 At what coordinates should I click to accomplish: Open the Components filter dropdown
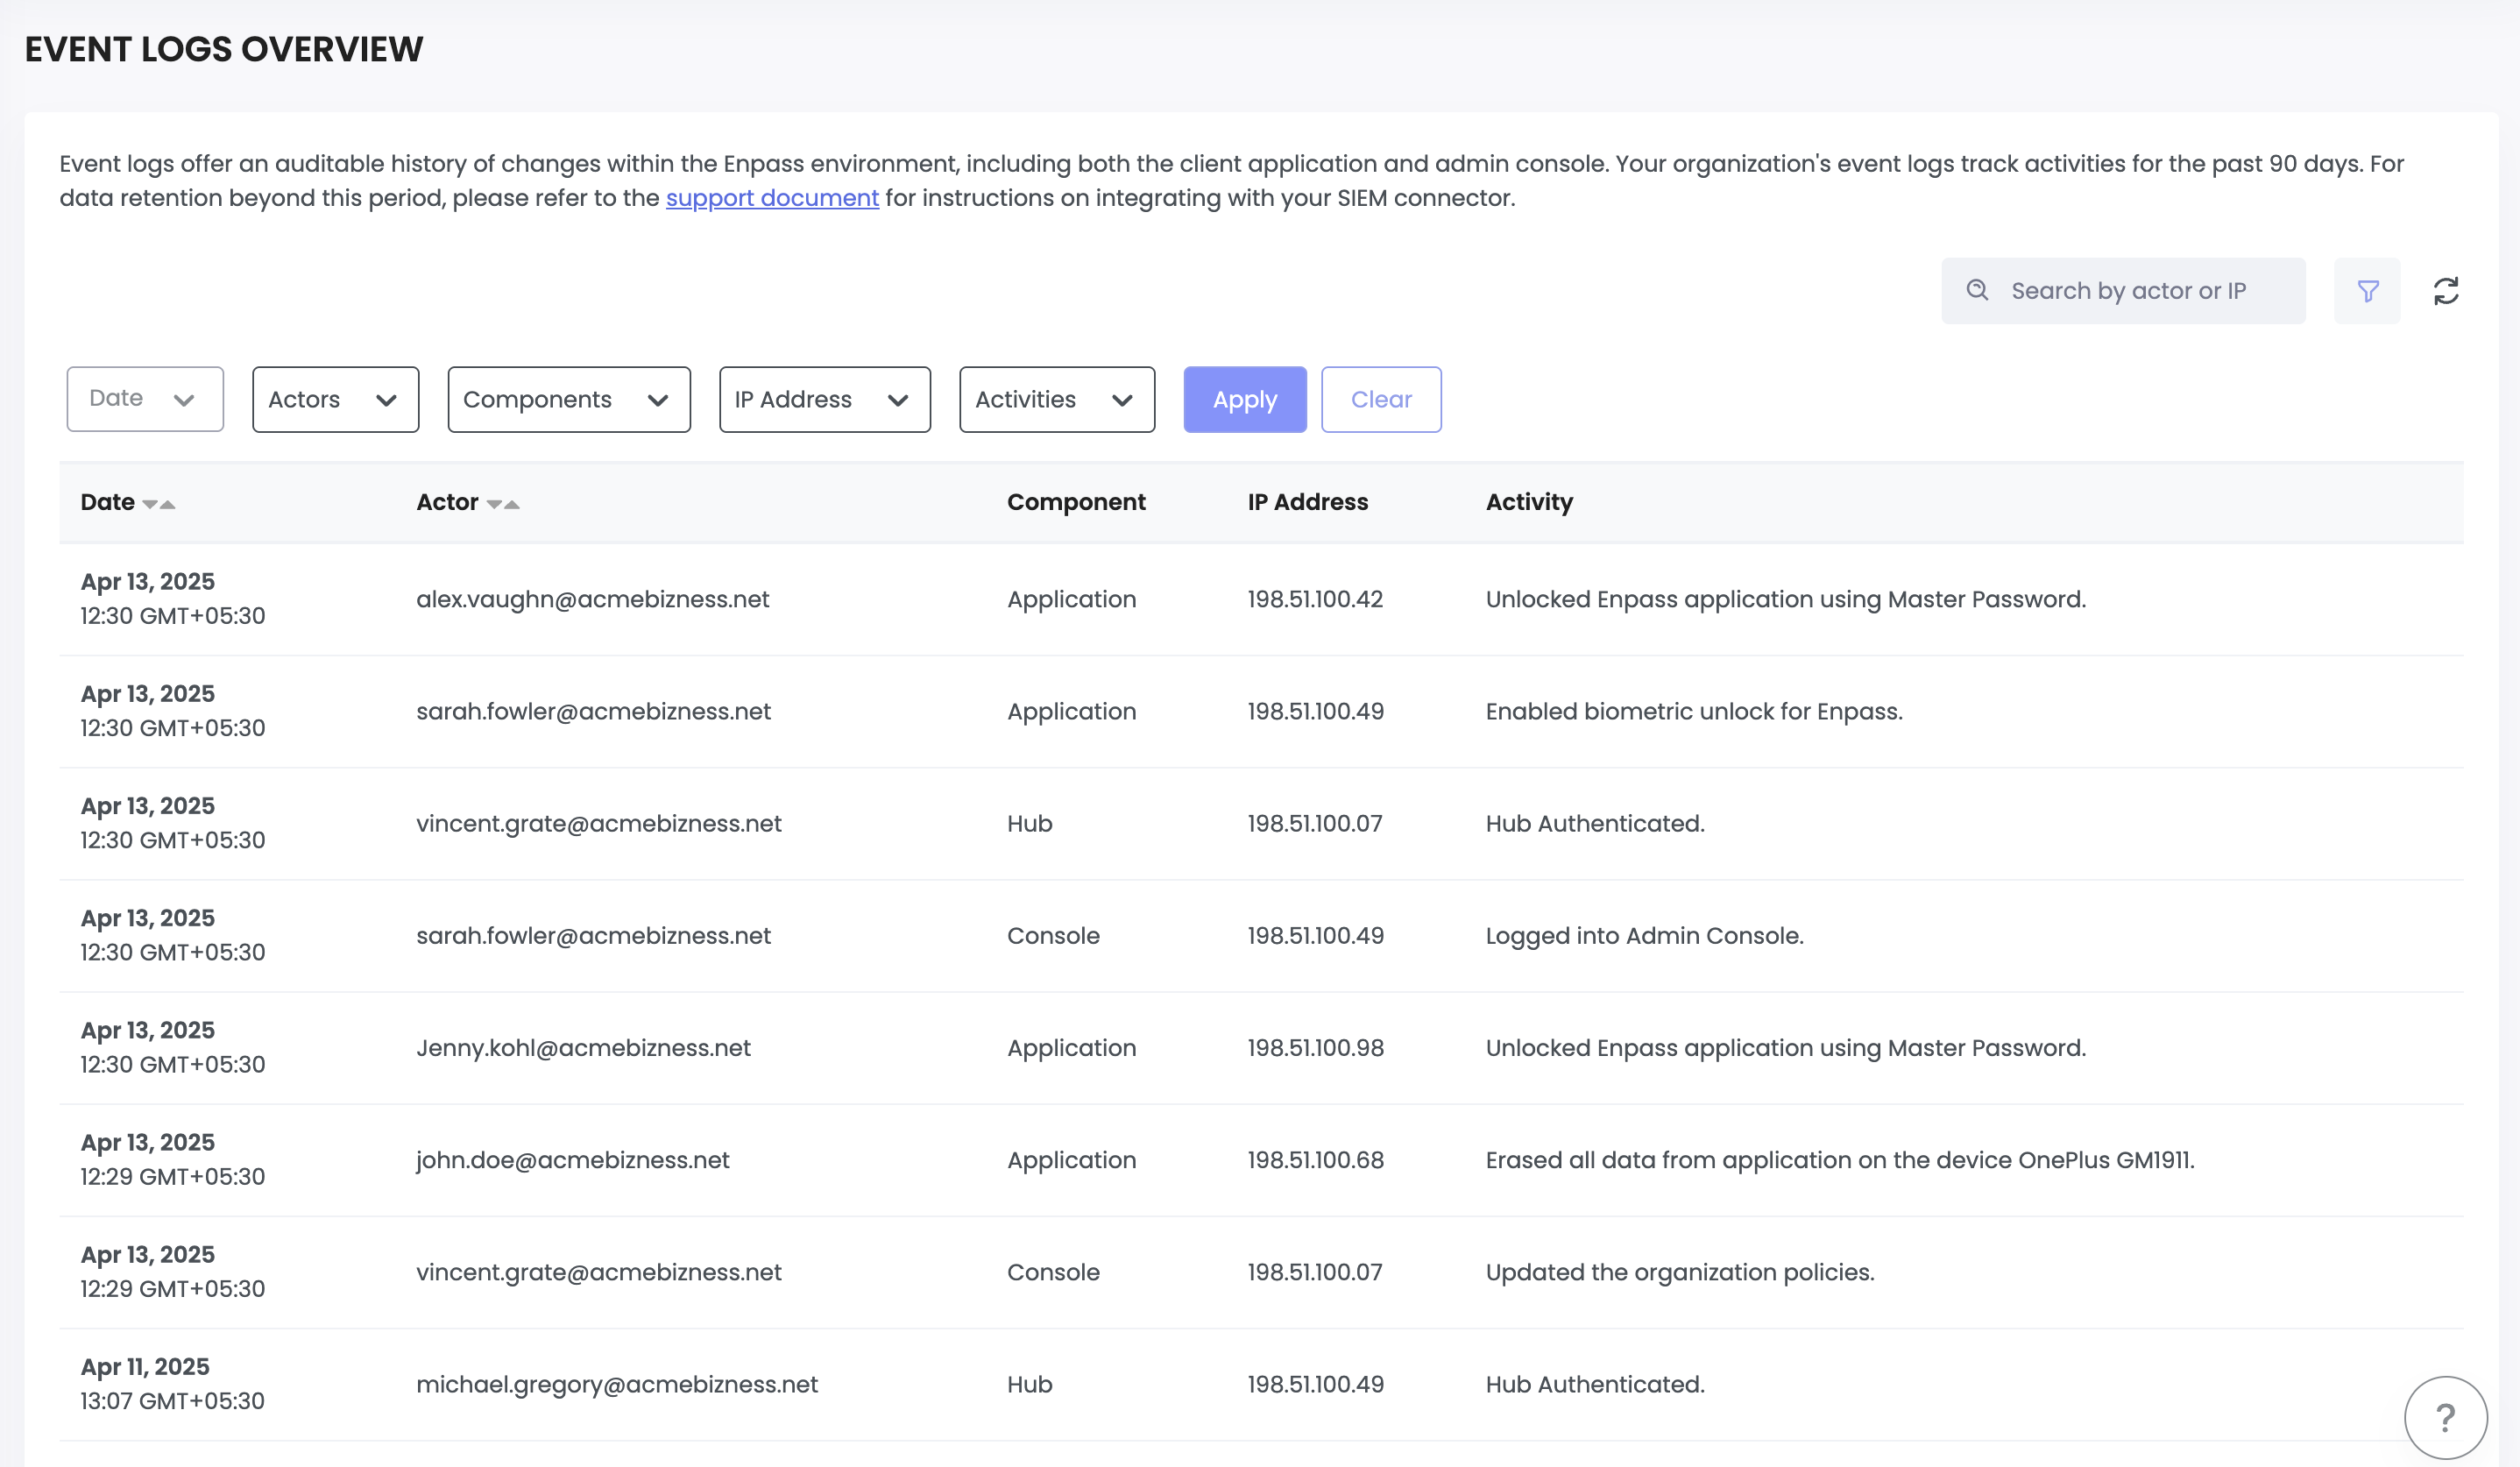(569, 399)
